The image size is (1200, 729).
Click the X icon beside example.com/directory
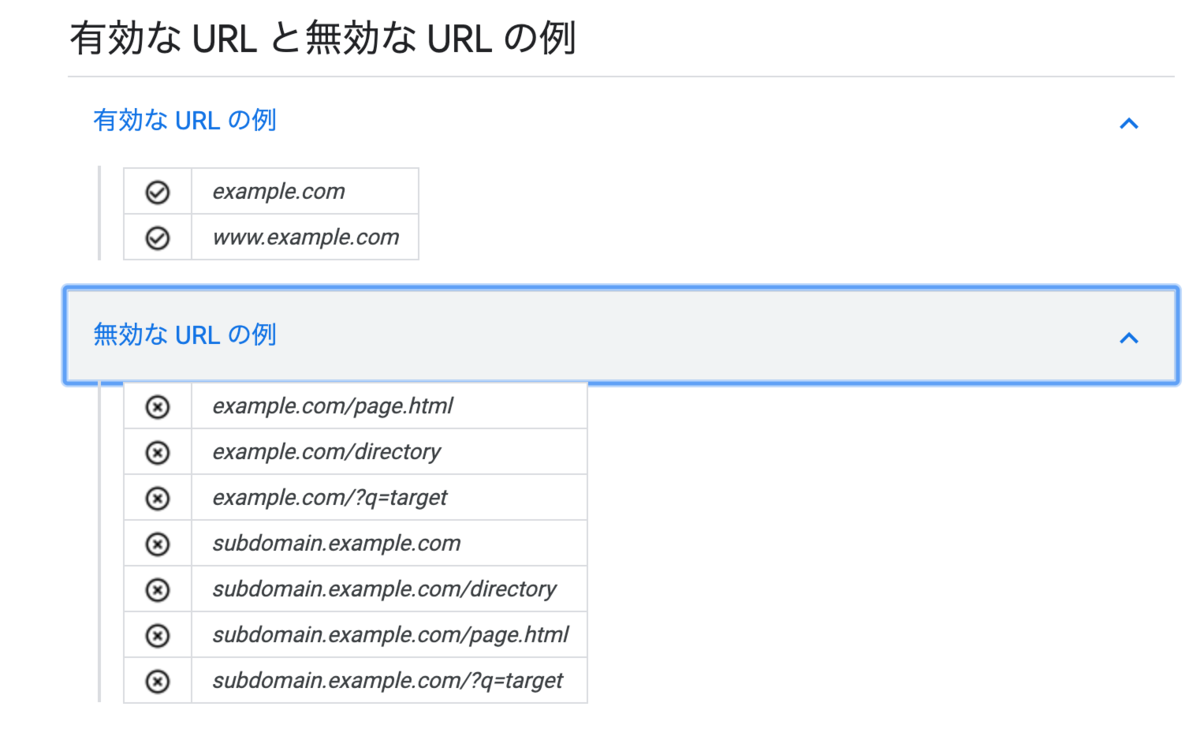pyautogui.click(x=157, y=453)
